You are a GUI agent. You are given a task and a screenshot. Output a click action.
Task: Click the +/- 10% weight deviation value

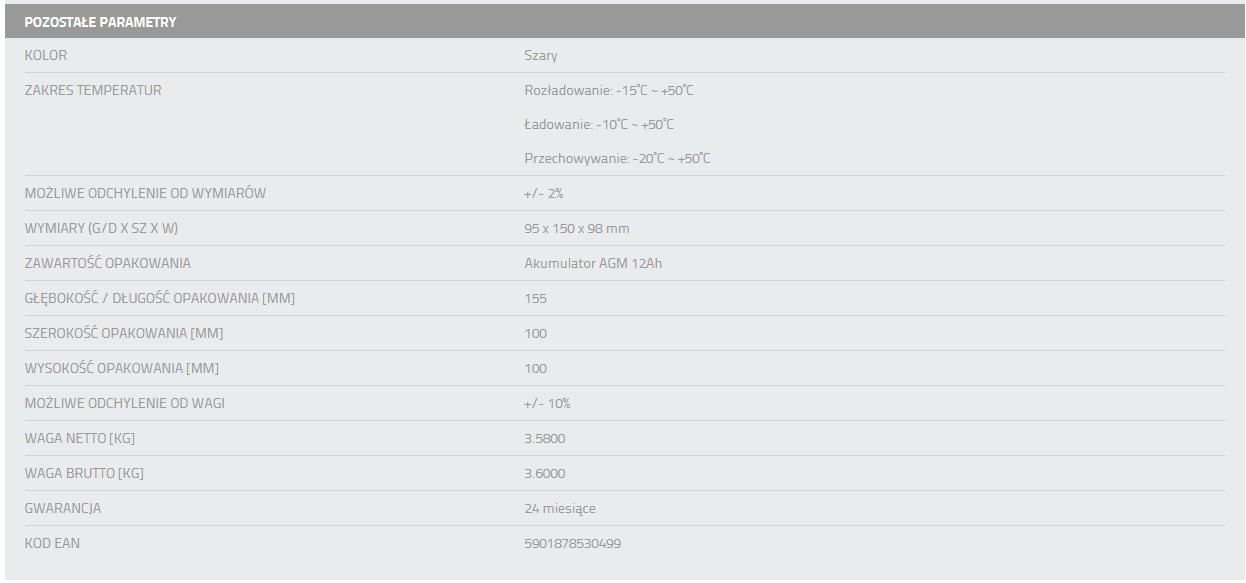547,404
